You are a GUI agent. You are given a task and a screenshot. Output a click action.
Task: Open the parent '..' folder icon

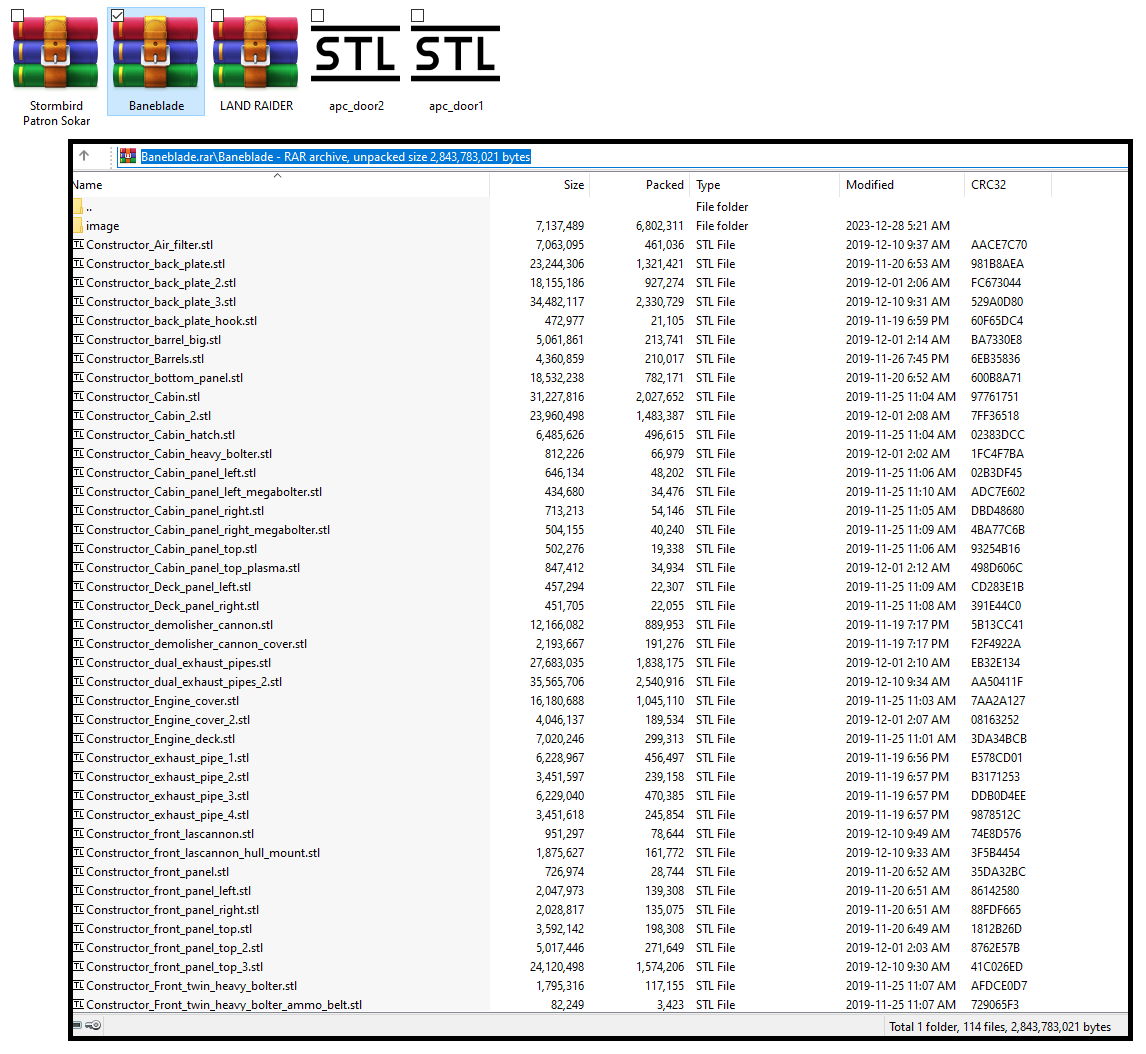coord(77,207)
